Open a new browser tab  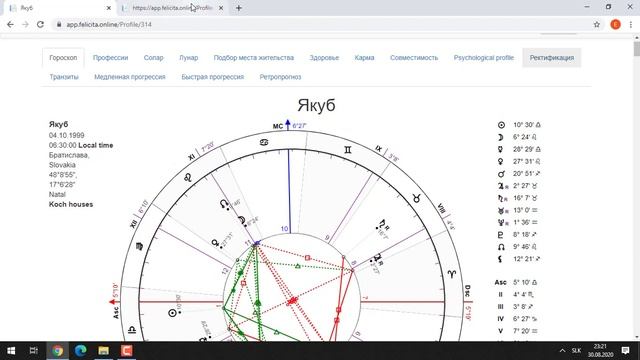pyautogui.click(x=239, y=8)
